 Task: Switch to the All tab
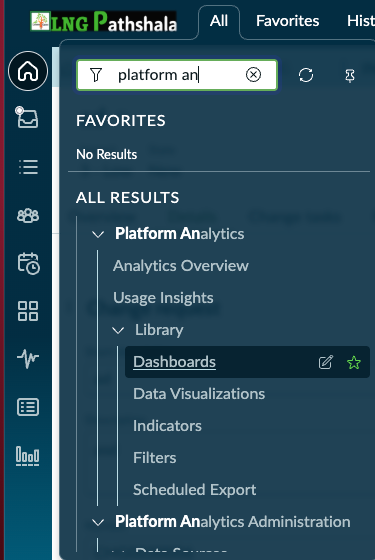coord(219,21)
